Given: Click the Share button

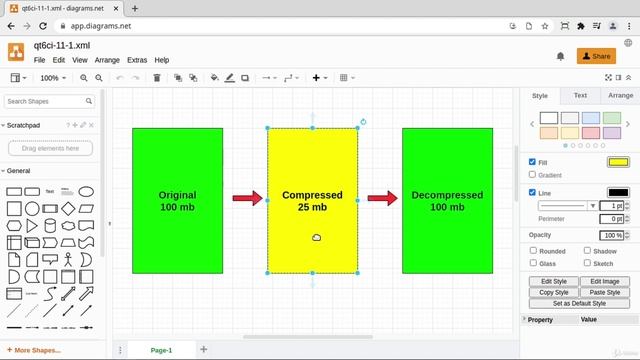Looking at the screenshot, I should point(596,56).
